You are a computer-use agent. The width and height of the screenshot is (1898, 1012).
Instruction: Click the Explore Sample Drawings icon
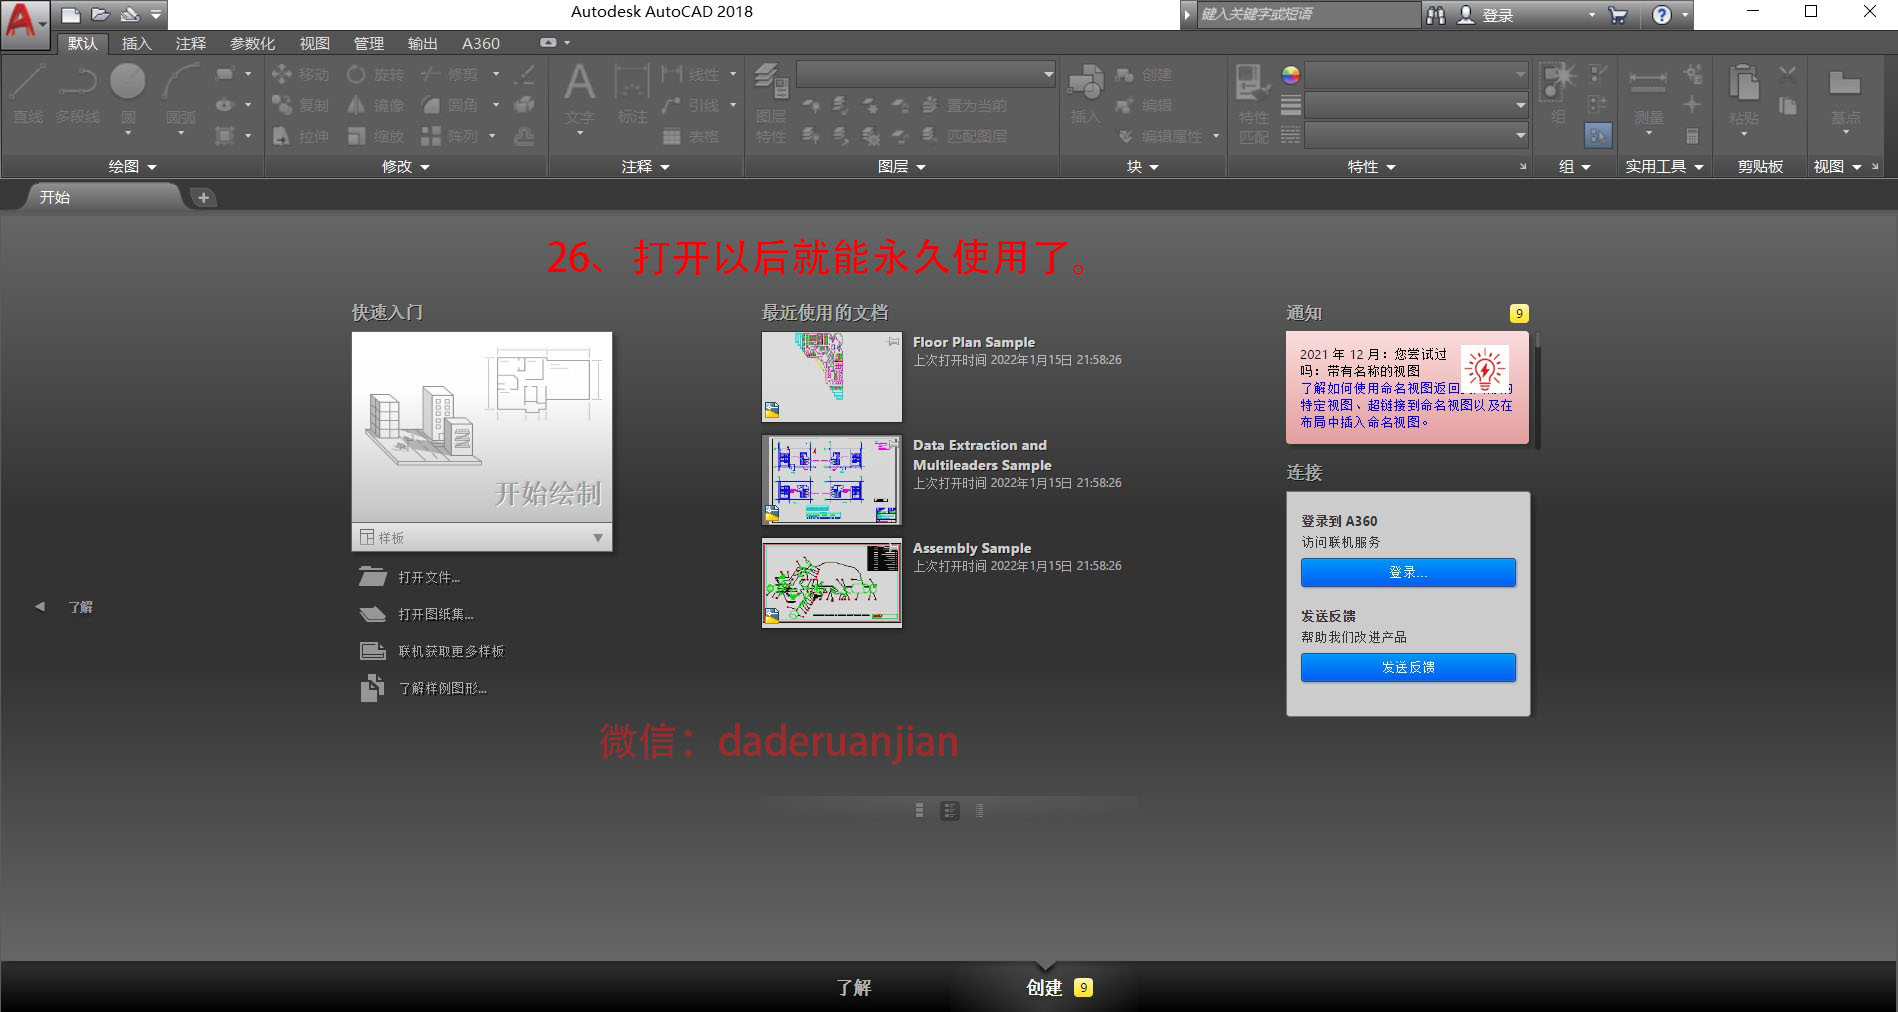pyautogui.click(x=372, y=688)
